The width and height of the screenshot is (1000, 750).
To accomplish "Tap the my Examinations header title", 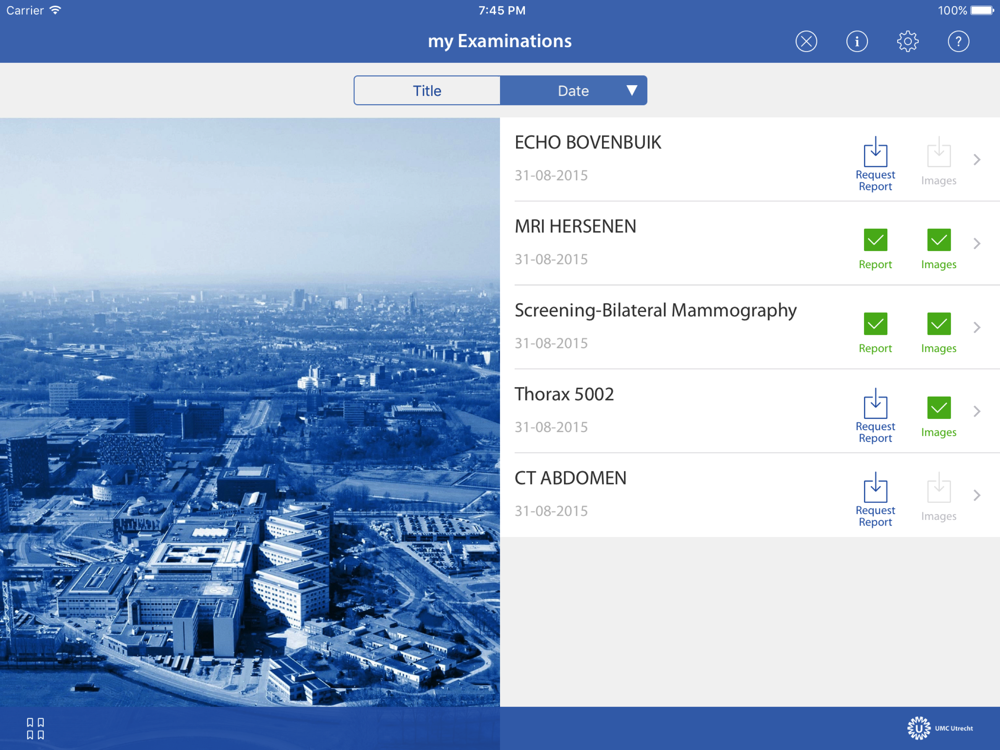I will (x=500, y=41).
